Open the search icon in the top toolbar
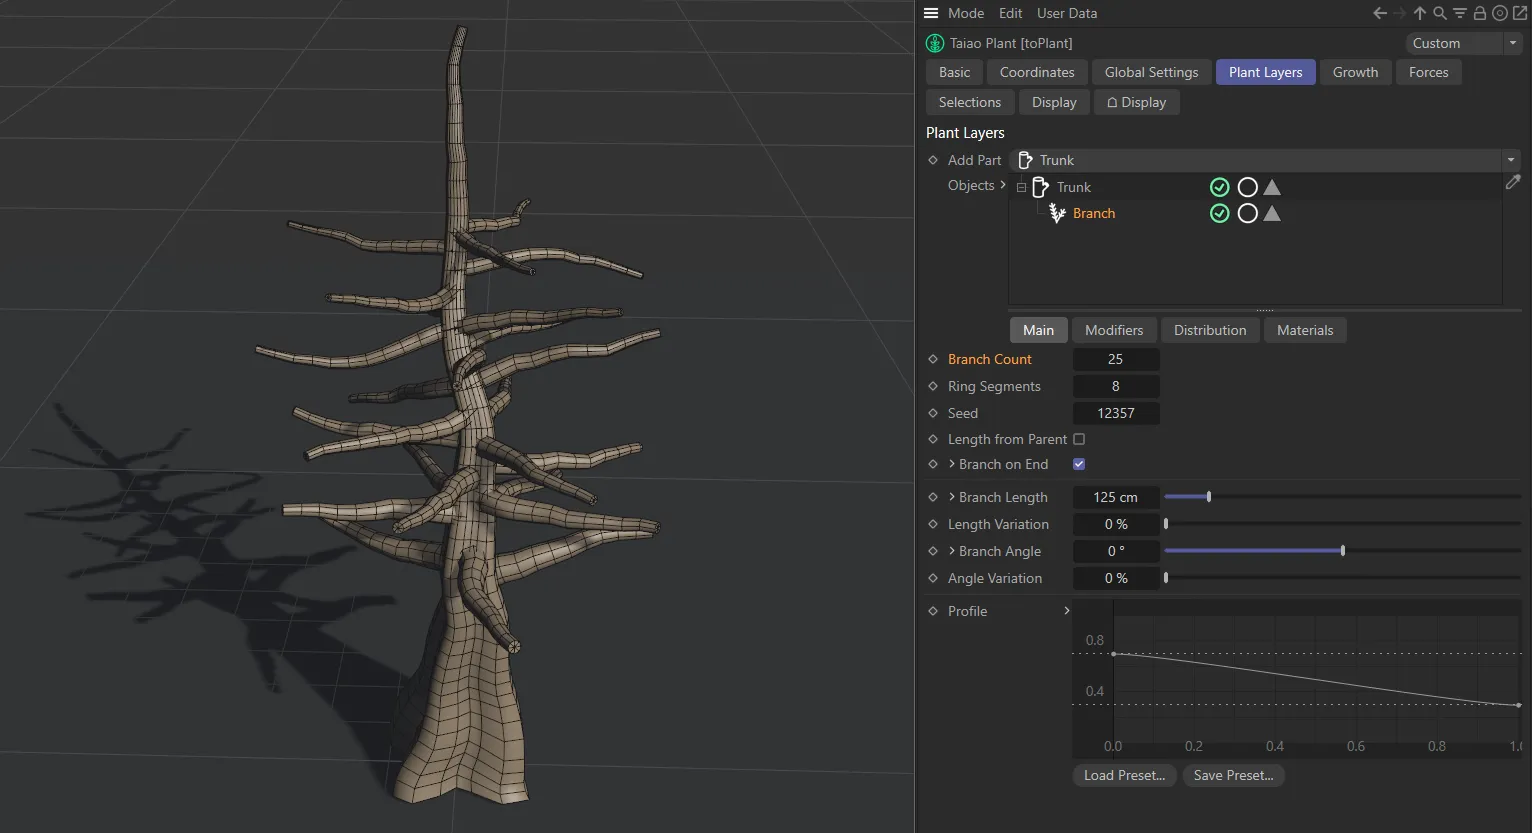The height and width of the screenshot is (833, 1532). tap(1439, 13)
